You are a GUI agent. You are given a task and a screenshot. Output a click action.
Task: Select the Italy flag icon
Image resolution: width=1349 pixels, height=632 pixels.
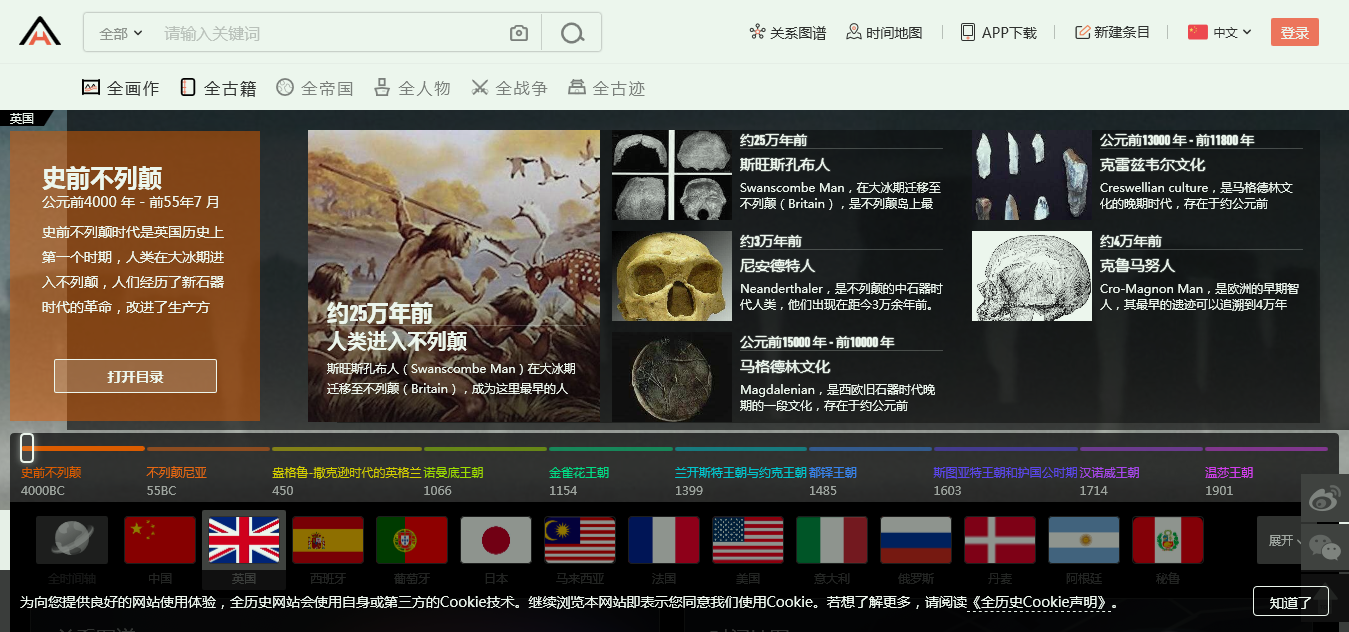pyautogui.click(x=832, y=540)
